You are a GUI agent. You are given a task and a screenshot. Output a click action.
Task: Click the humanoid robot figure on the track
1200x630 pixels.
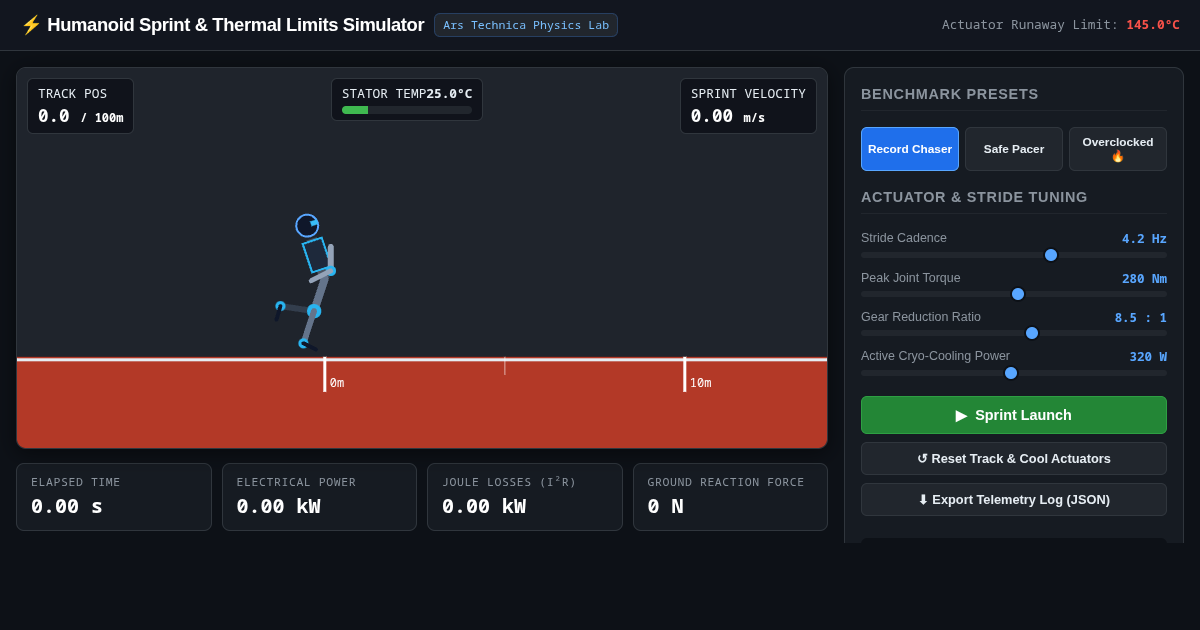tap(308, 282)
